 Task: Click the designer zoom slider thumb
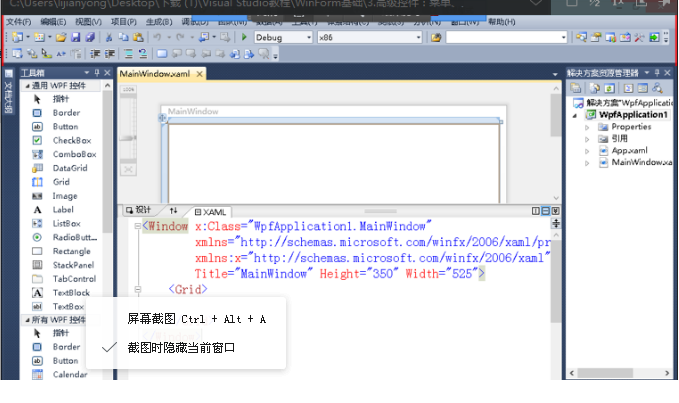coord(128,138)
